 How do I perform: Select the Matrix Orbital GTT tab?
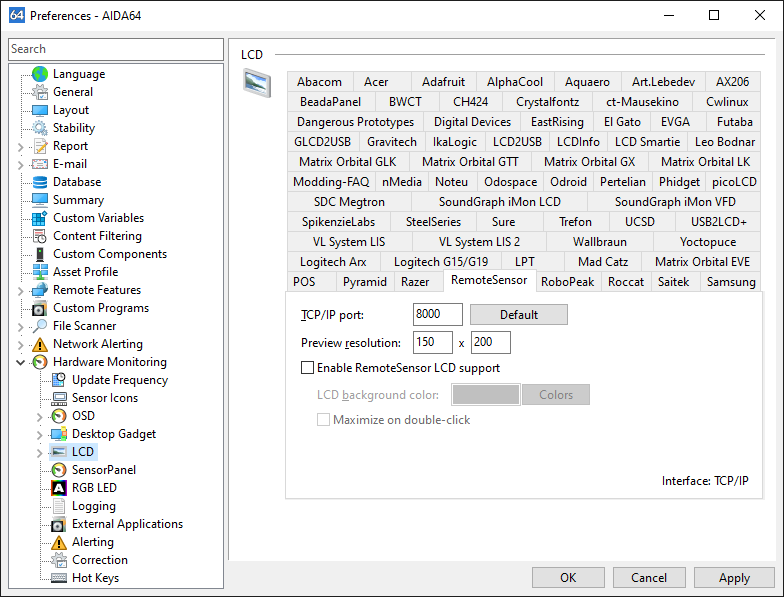pos(470,162)
